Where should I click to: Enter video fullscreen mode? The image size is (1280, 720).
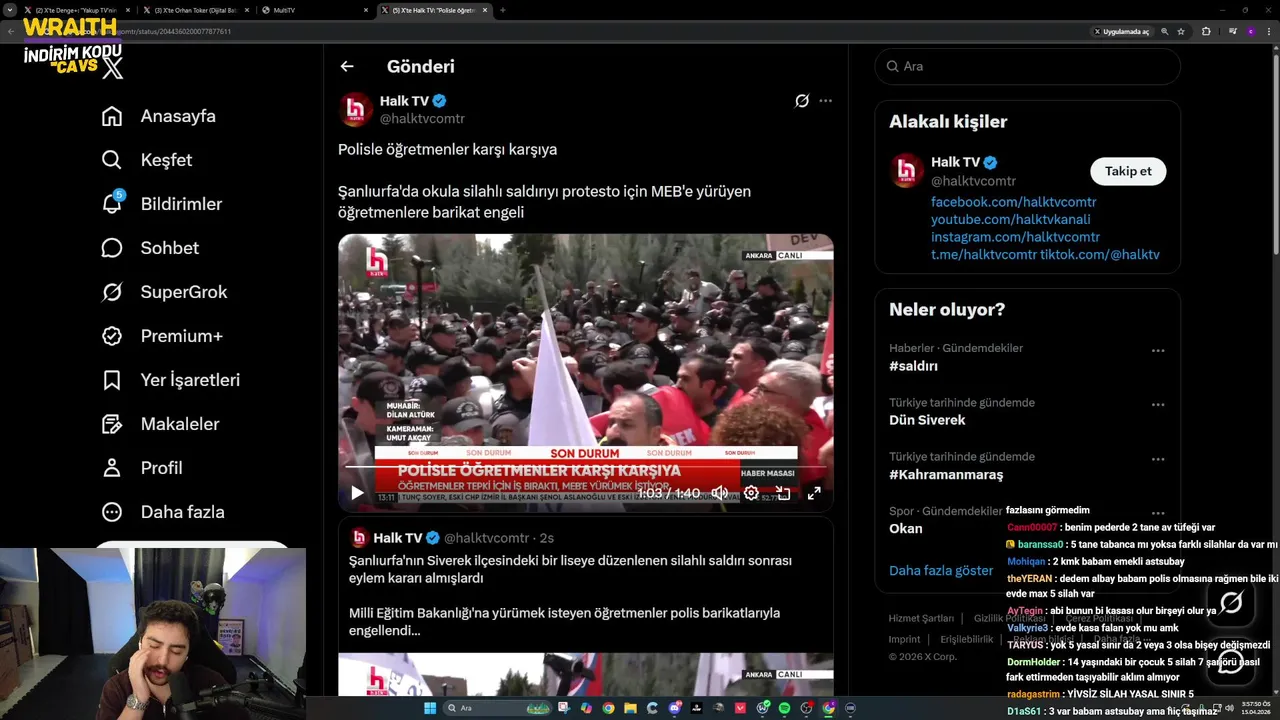click(x=814, y=492)
